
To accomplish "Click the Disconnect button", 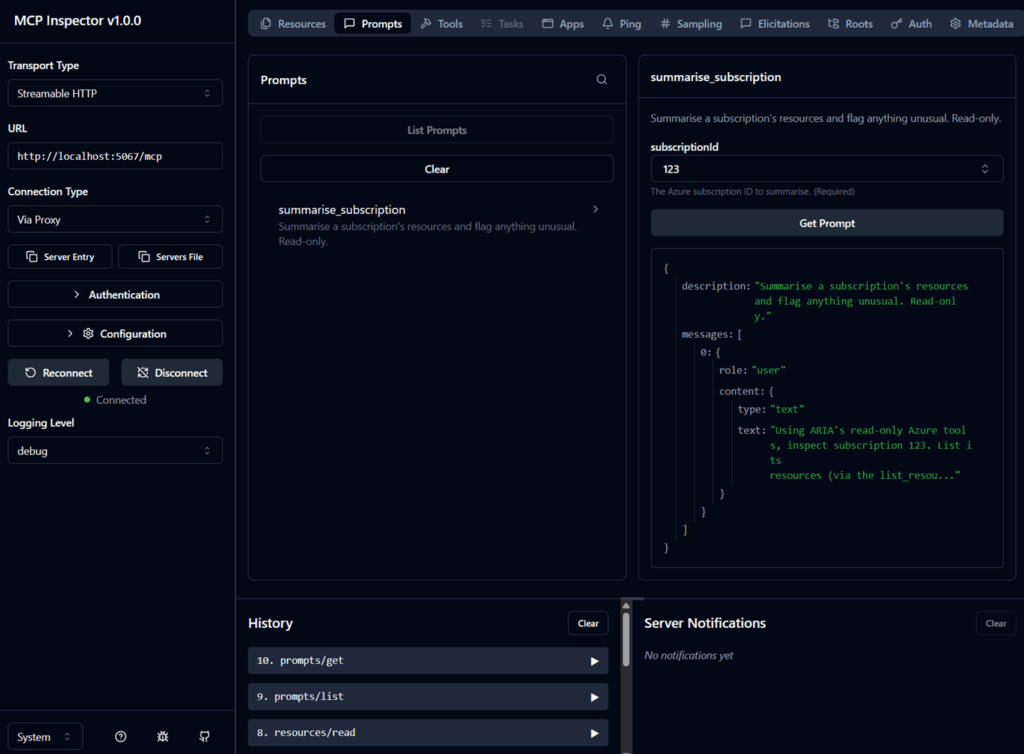I will pyautogui.click(x=172, y=373).
